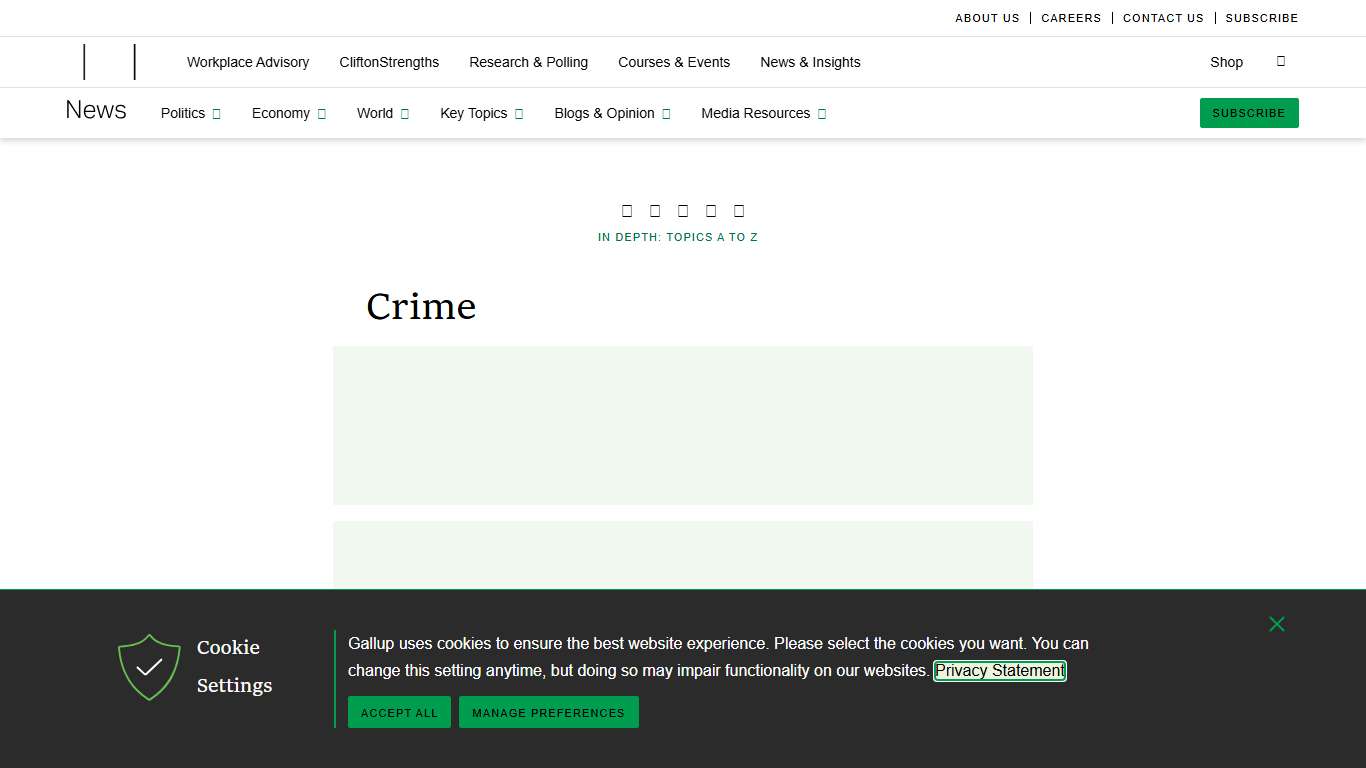Click the ACCEPT ALL cookies button
The image size is (1366, 768).
point(398,712)
